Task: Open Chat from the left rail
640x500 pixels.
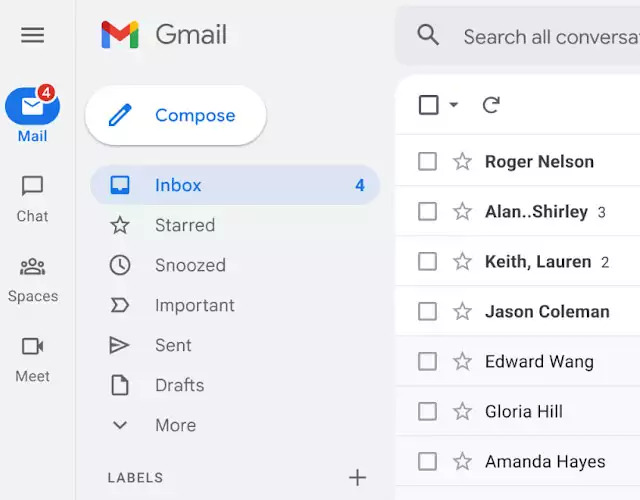Action: [32, 187]
